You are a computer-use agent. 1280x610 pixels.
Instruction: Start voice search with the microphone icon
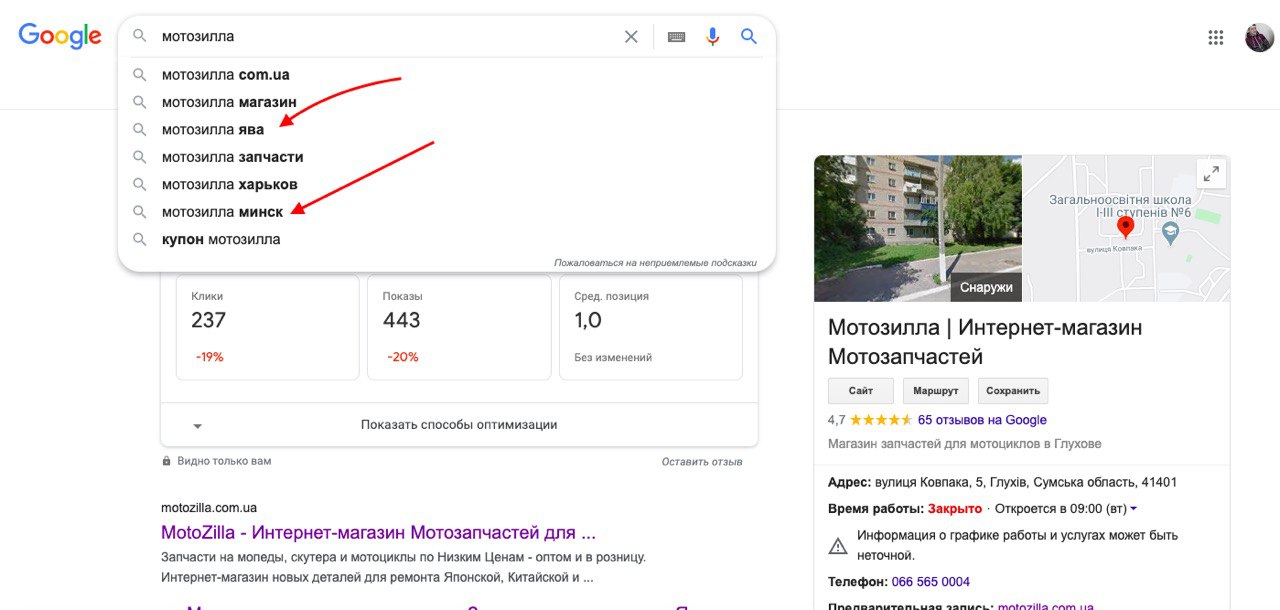coord(713,37)
